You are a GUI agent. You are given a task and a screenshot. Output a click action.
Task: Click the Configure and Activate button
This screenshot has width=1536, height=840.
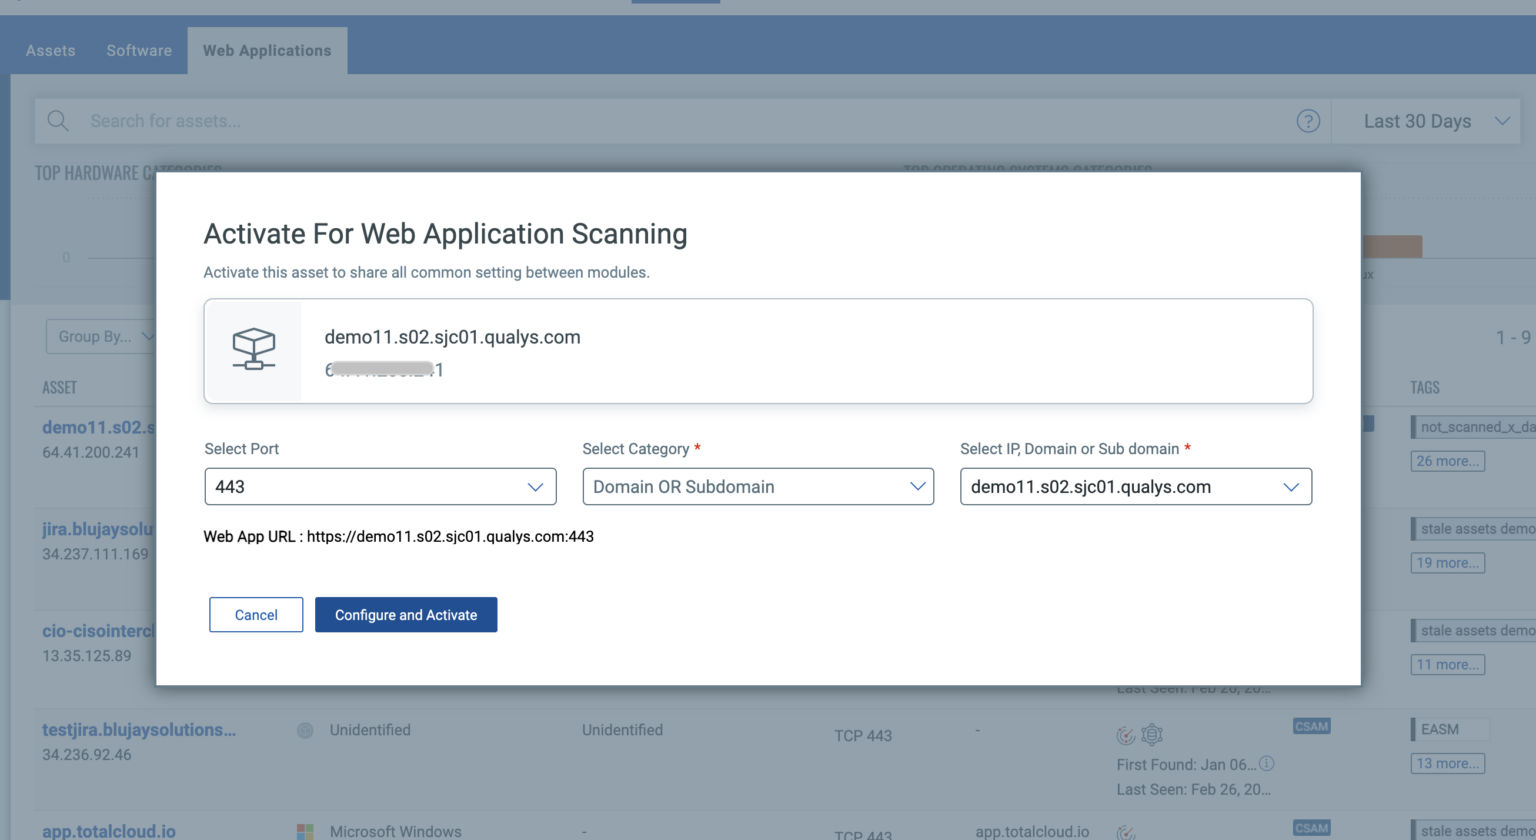click(406, 614)
